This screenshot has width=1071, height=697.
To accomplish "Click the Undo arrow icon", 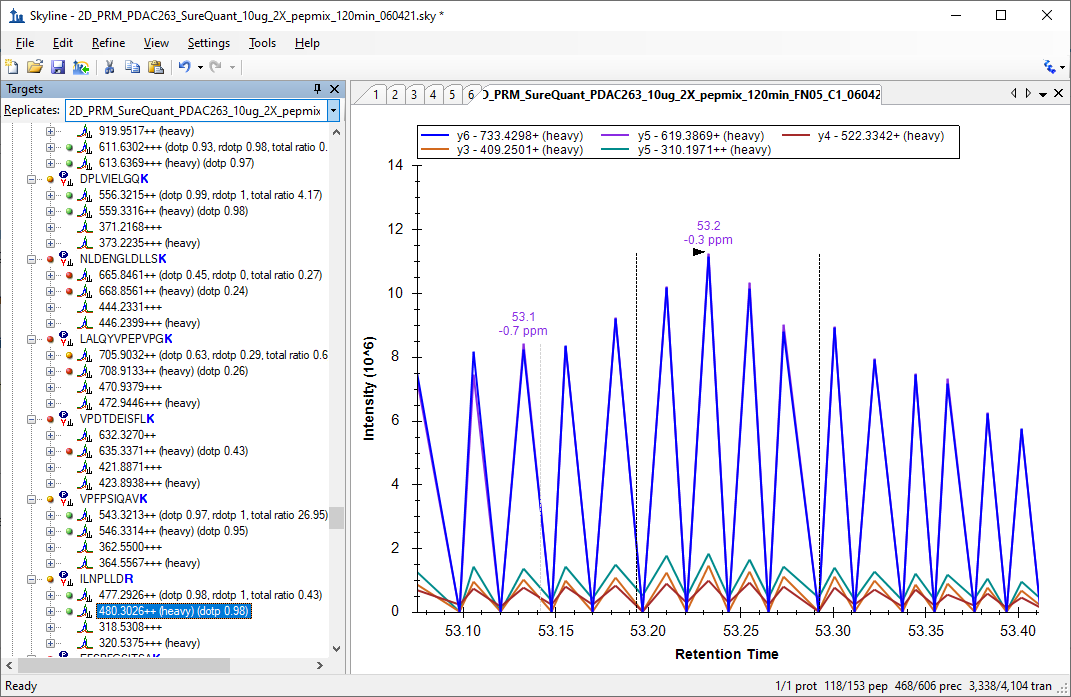I will [x=184, y=67].
